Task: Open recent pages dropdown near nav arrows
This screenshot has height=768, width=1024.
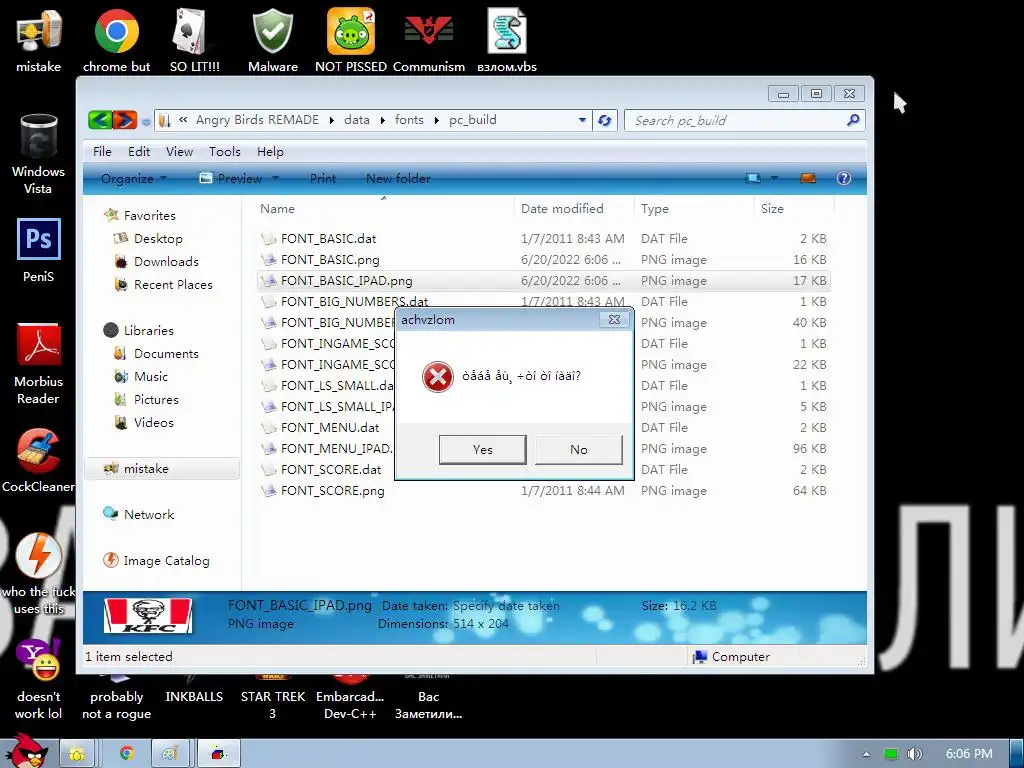Action: click(146, 121)
